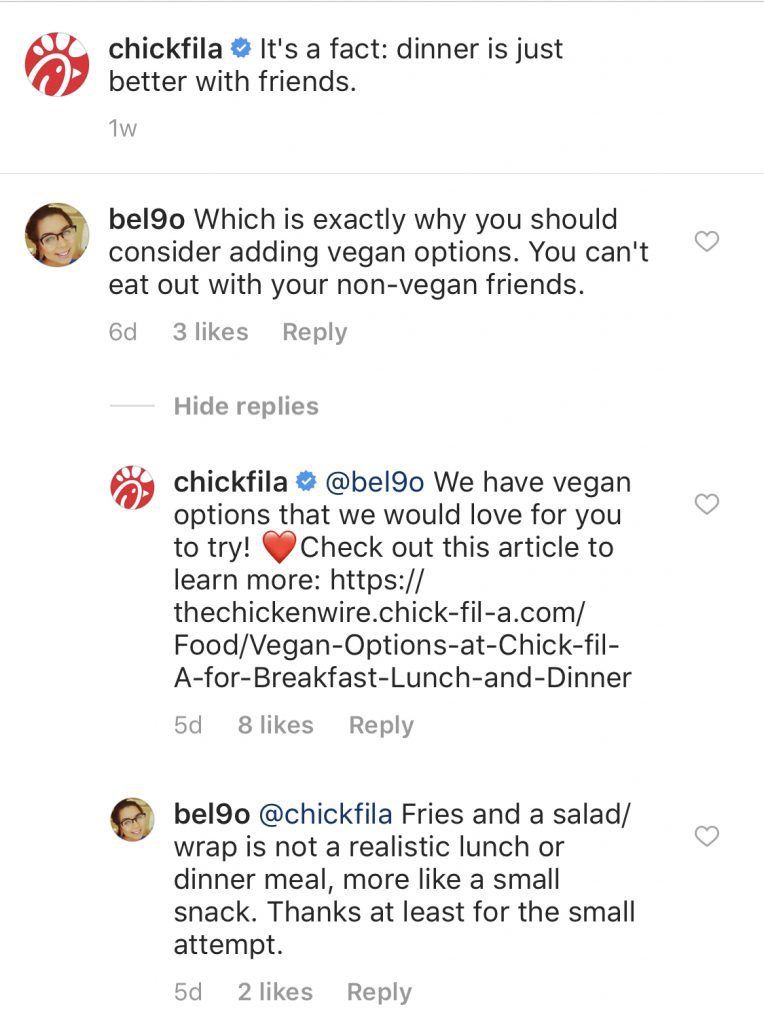The height and width of the screenshot is (1024, 764).
Task: Reply to bel9o's fries and salad comment
Action: (x=379, y=992)
